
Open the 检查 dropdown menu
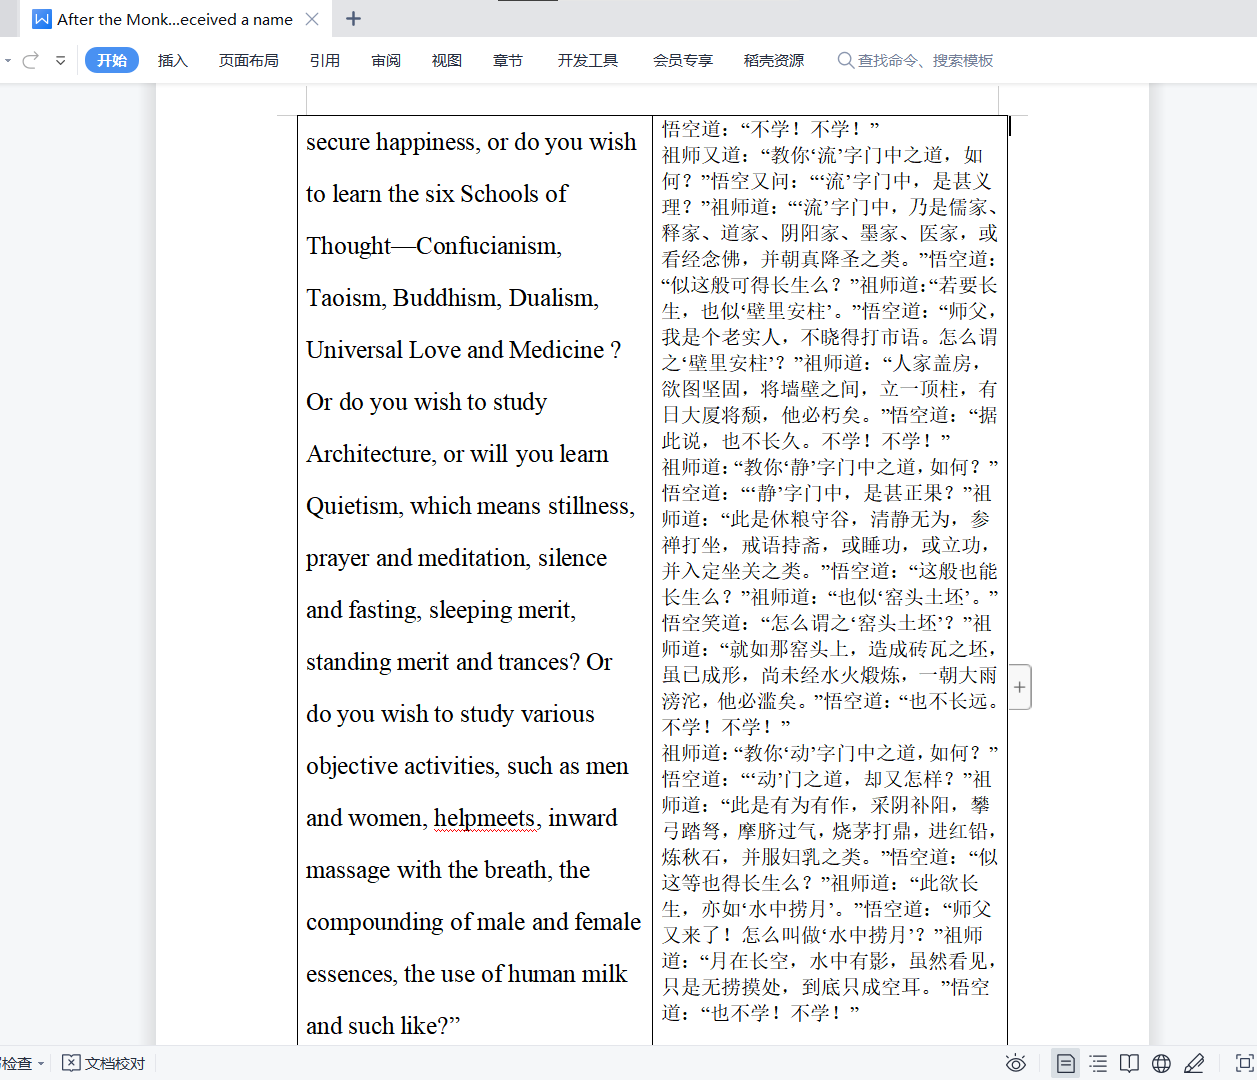(22, 1063)
